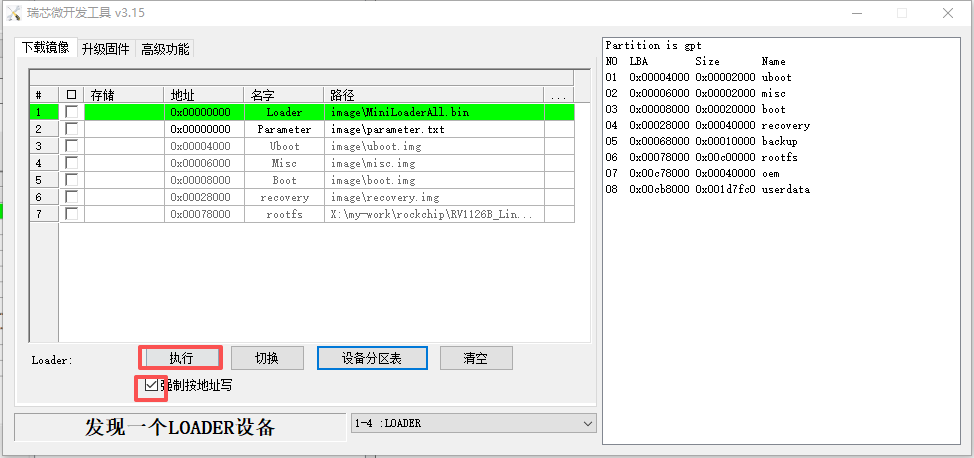Click the Boot name cell in table
This screenshot has height=458, width=974.
click(284, 180)
